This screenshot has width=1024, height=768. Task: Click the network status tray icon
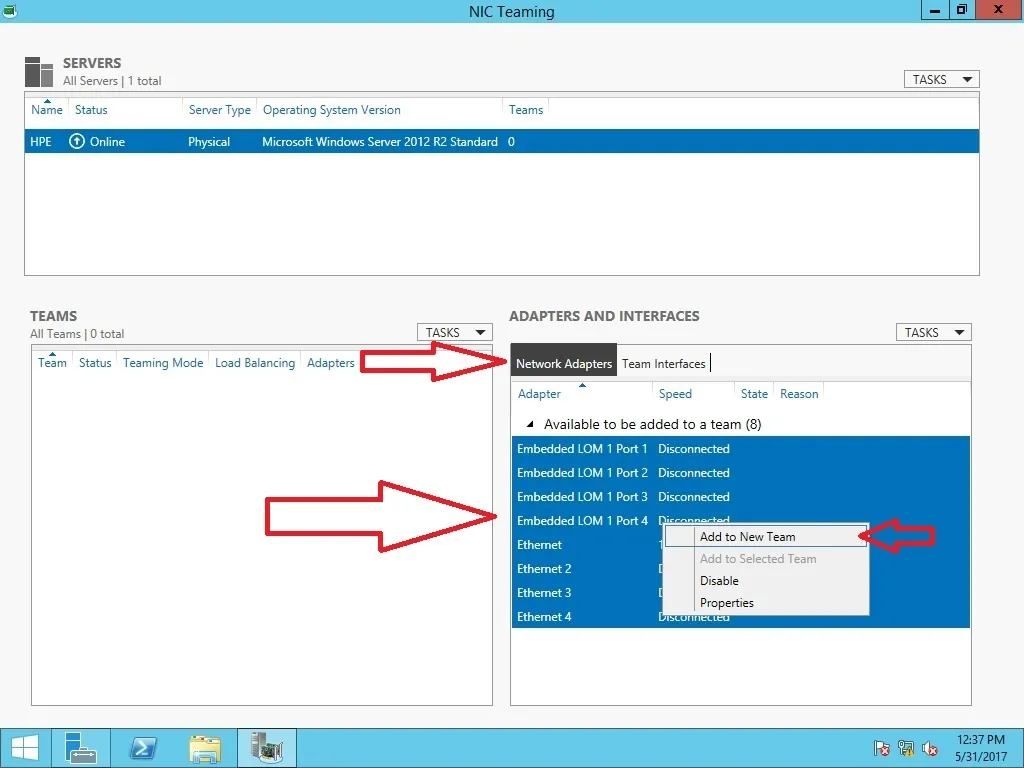[x=906, y=748]
